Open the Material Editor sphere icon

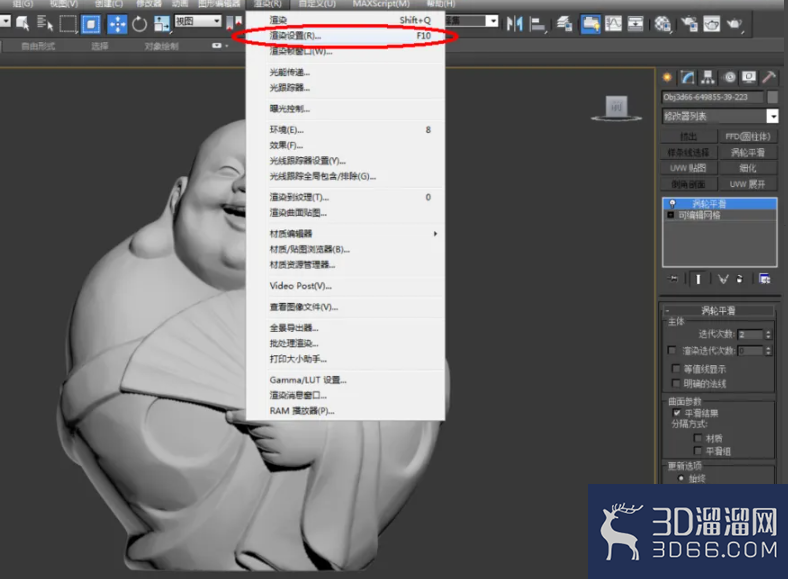[x=663, y=24]
